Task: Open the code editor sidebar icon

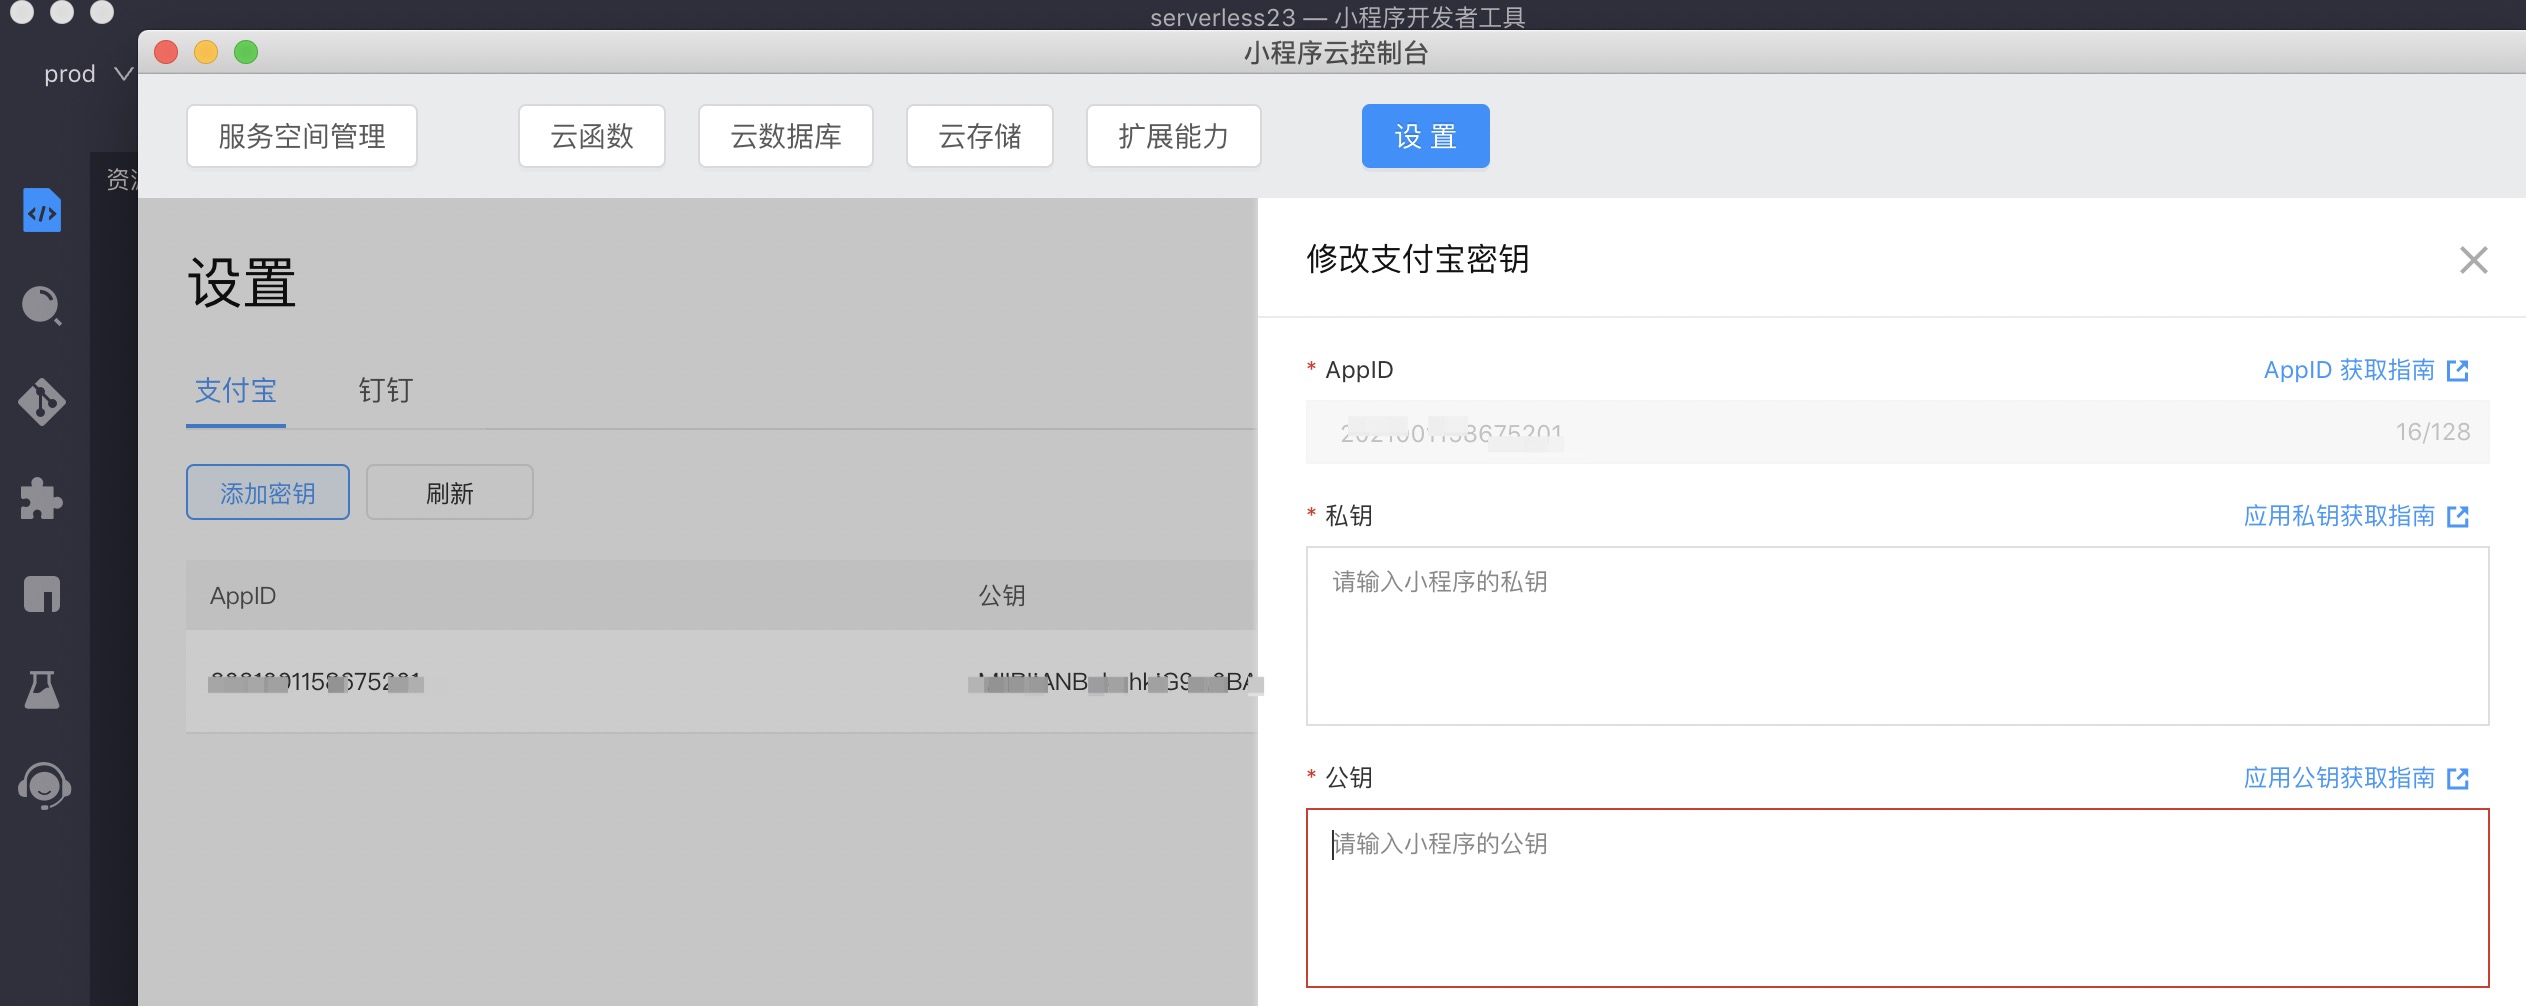Action: pos(42,210)
